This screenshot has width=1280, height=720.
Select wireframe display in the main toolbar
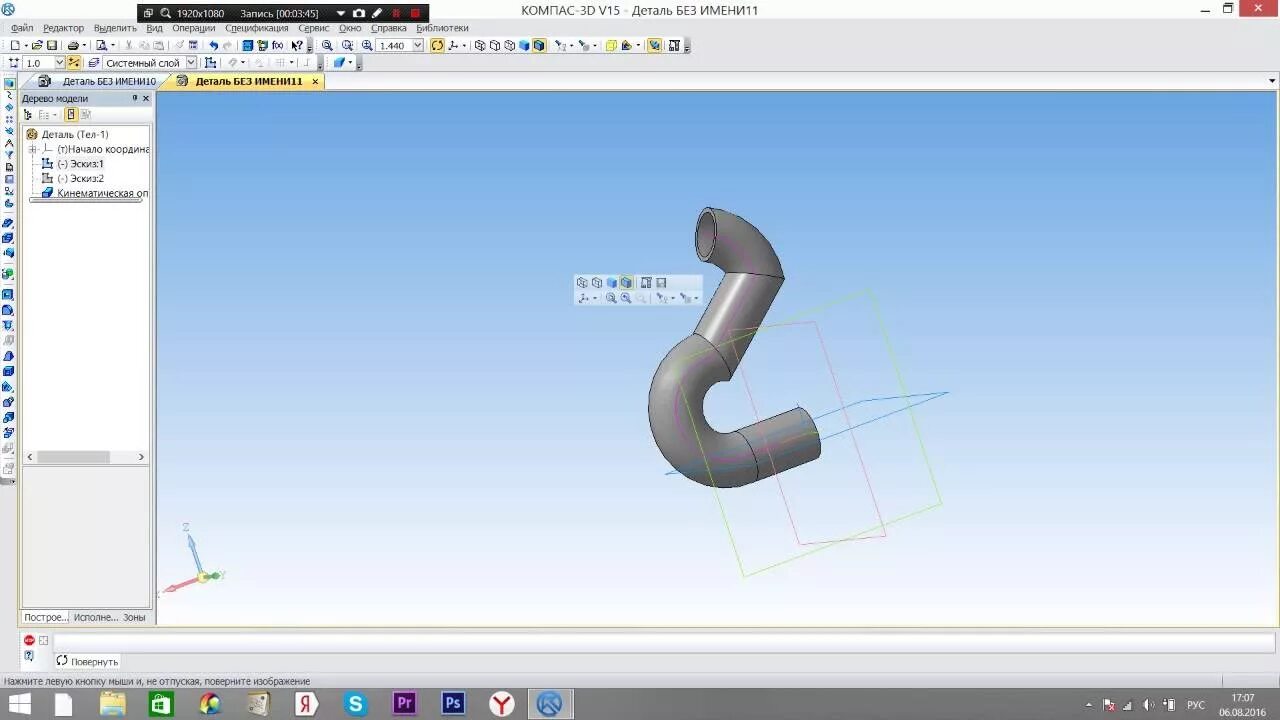coord(480,45)
